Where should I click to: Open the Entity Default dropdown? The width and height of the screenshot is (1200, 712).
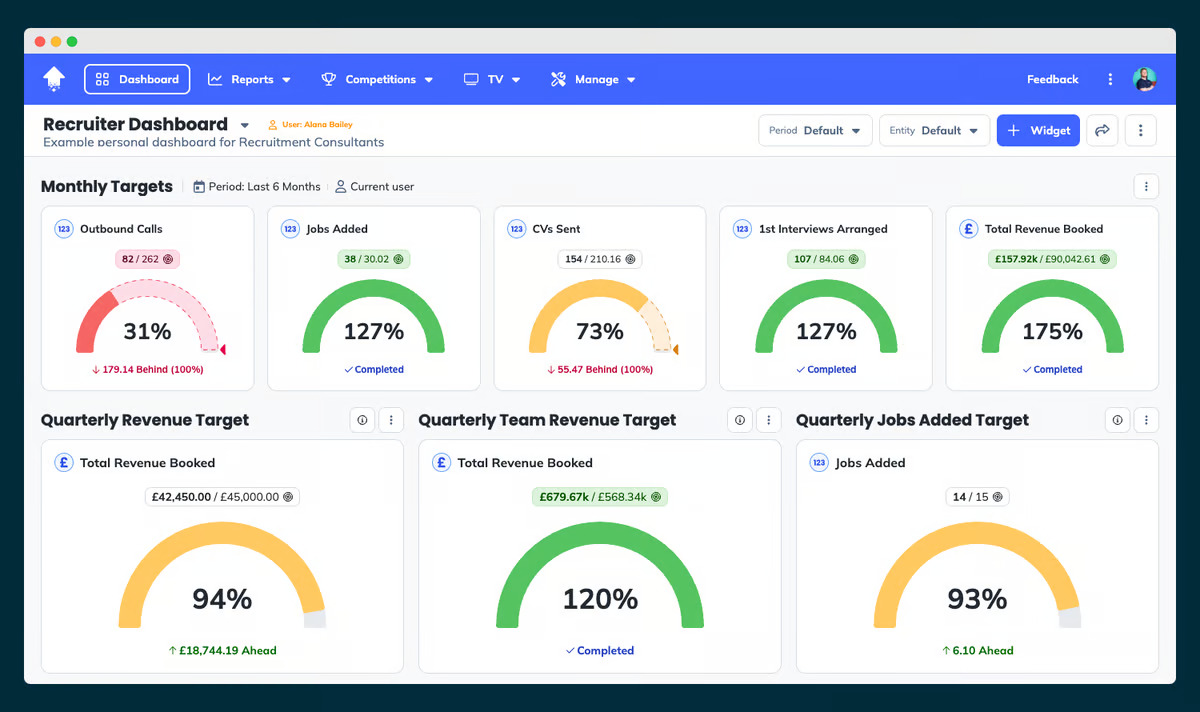(934, 130)
